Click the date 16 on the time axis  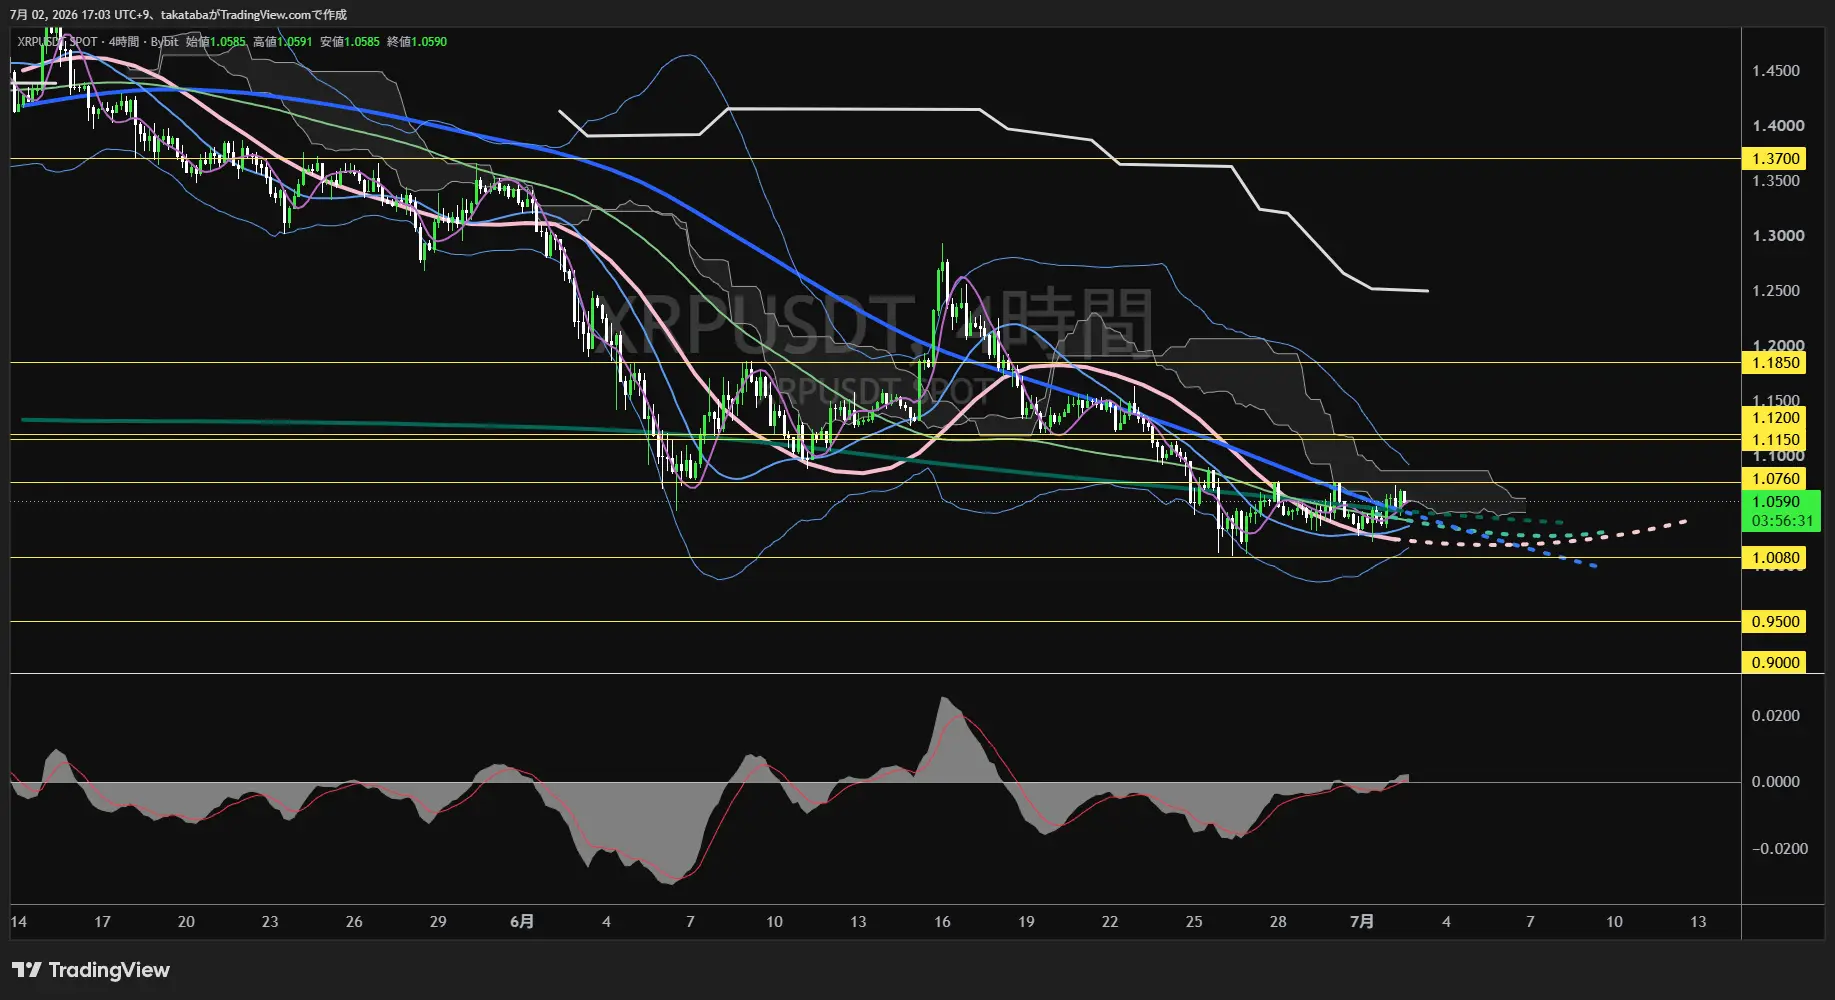point(942,922)
